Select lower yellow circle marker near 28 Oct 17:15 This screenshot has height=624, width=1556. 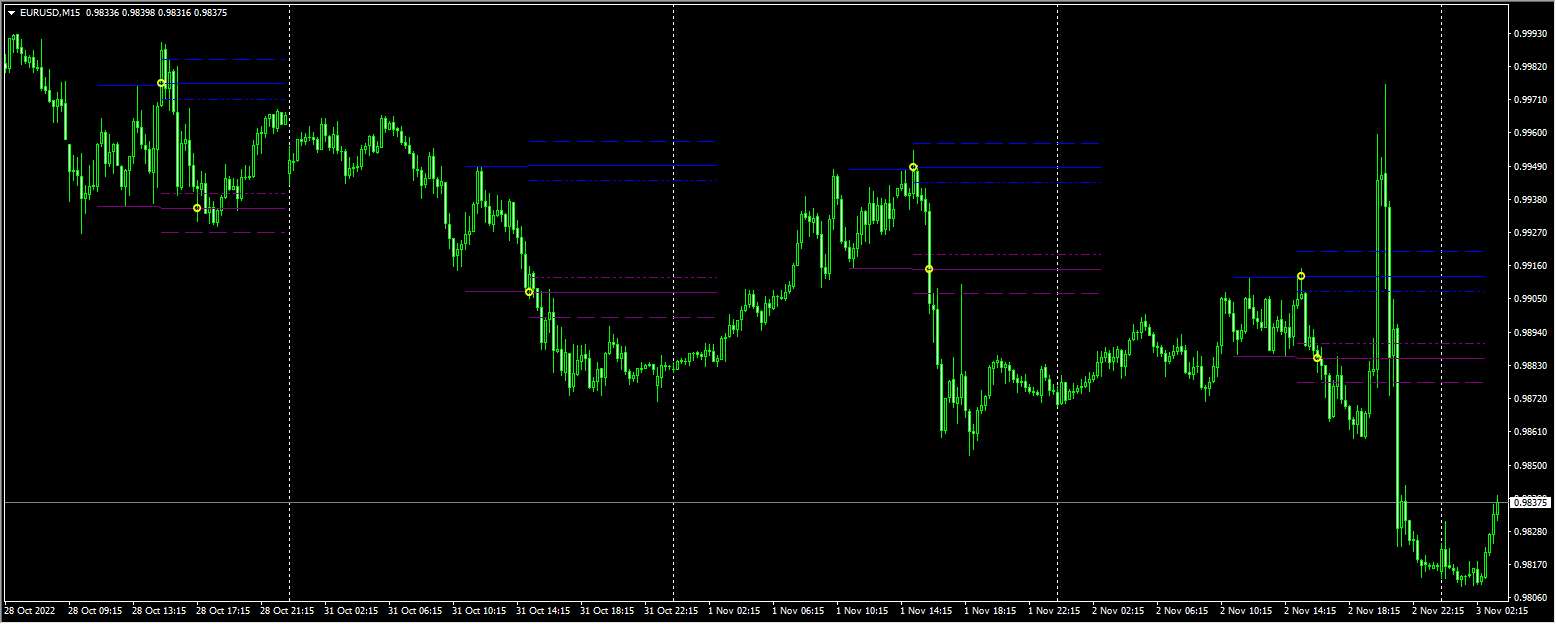click(x=196, y=208)
